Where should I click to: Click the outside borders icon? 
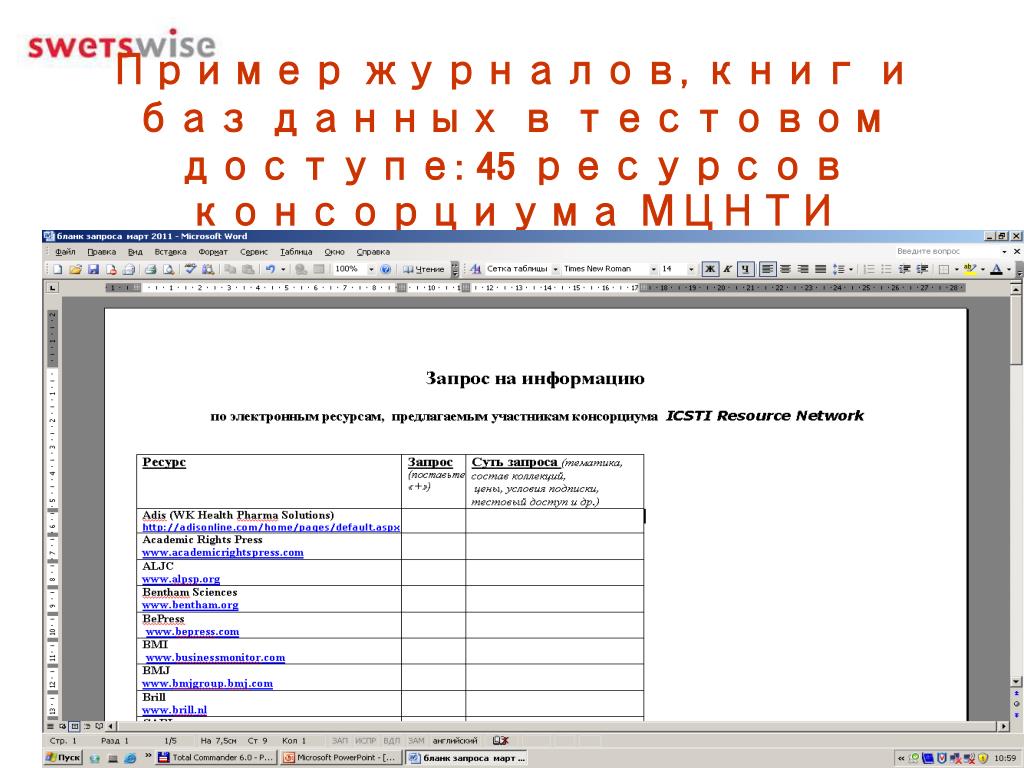pos(944,269)
